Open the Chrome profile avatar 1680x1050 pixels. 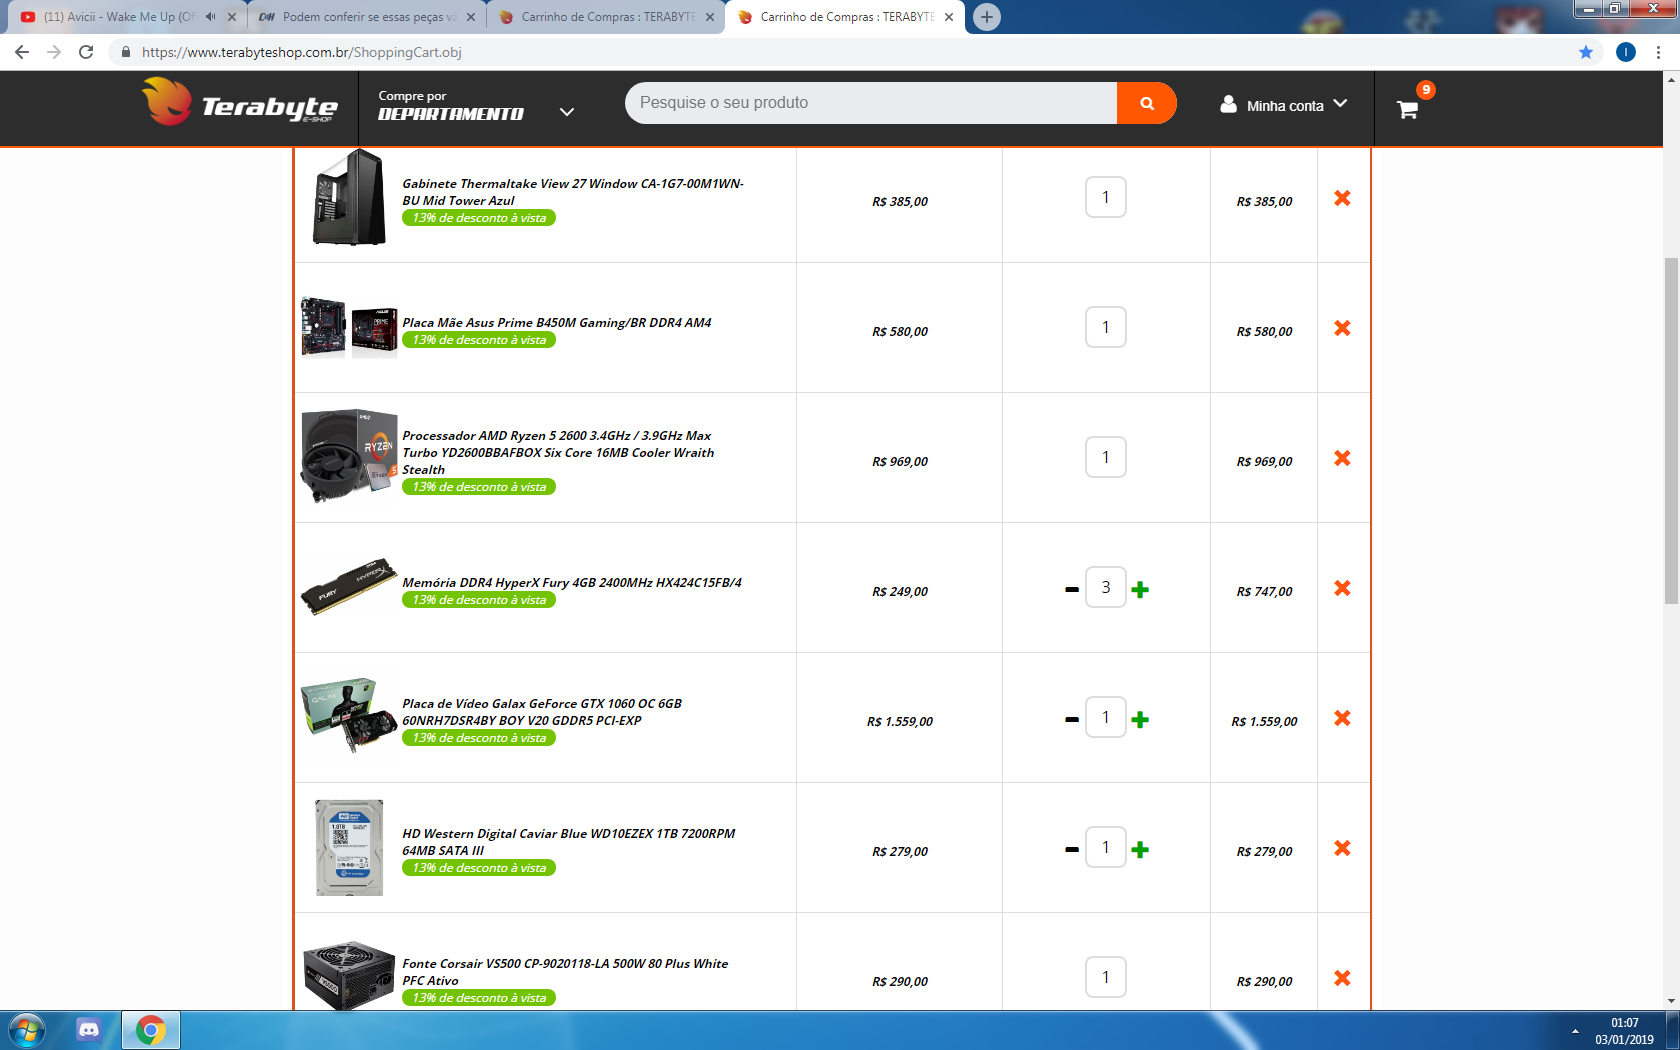[x=1626, y=52]
